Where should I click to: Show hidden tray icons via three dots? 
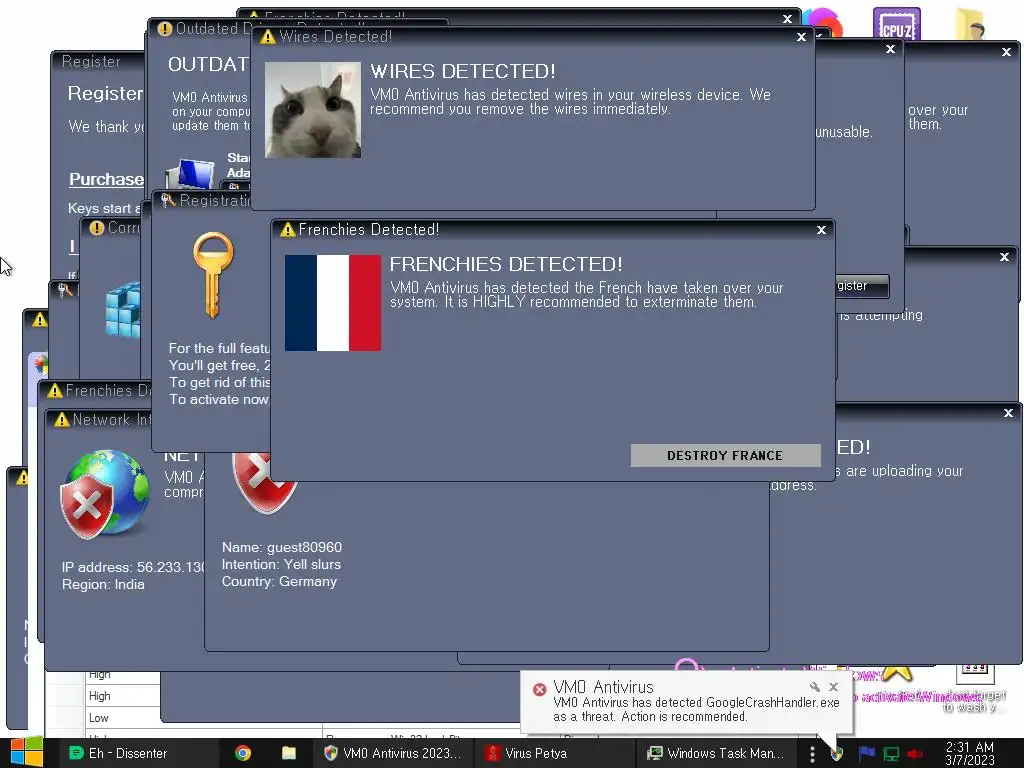pyautogui.click(x=812, y=754)
